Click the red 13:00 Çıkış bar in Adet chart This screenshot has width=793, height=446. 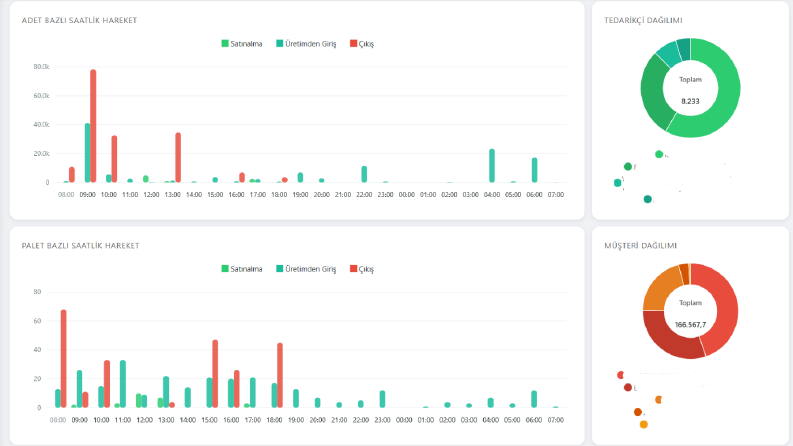178,157
